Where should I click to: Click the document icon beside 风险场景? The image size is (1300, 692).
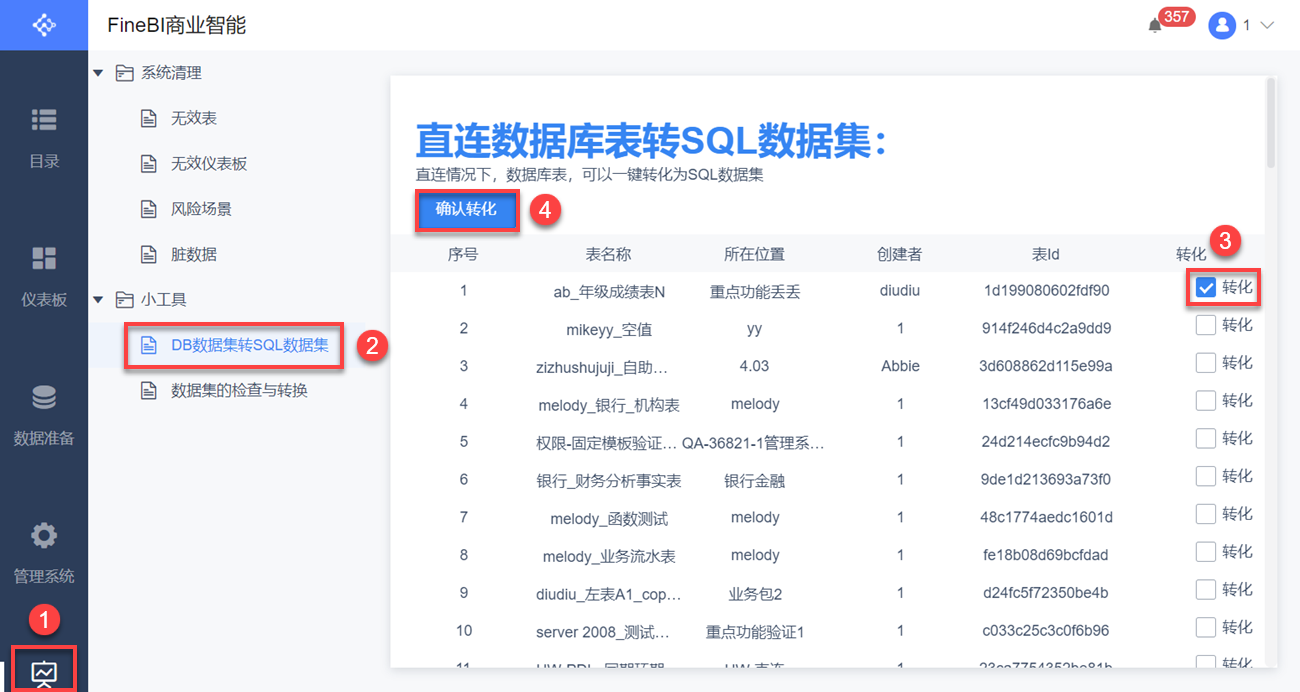(149, 209)
